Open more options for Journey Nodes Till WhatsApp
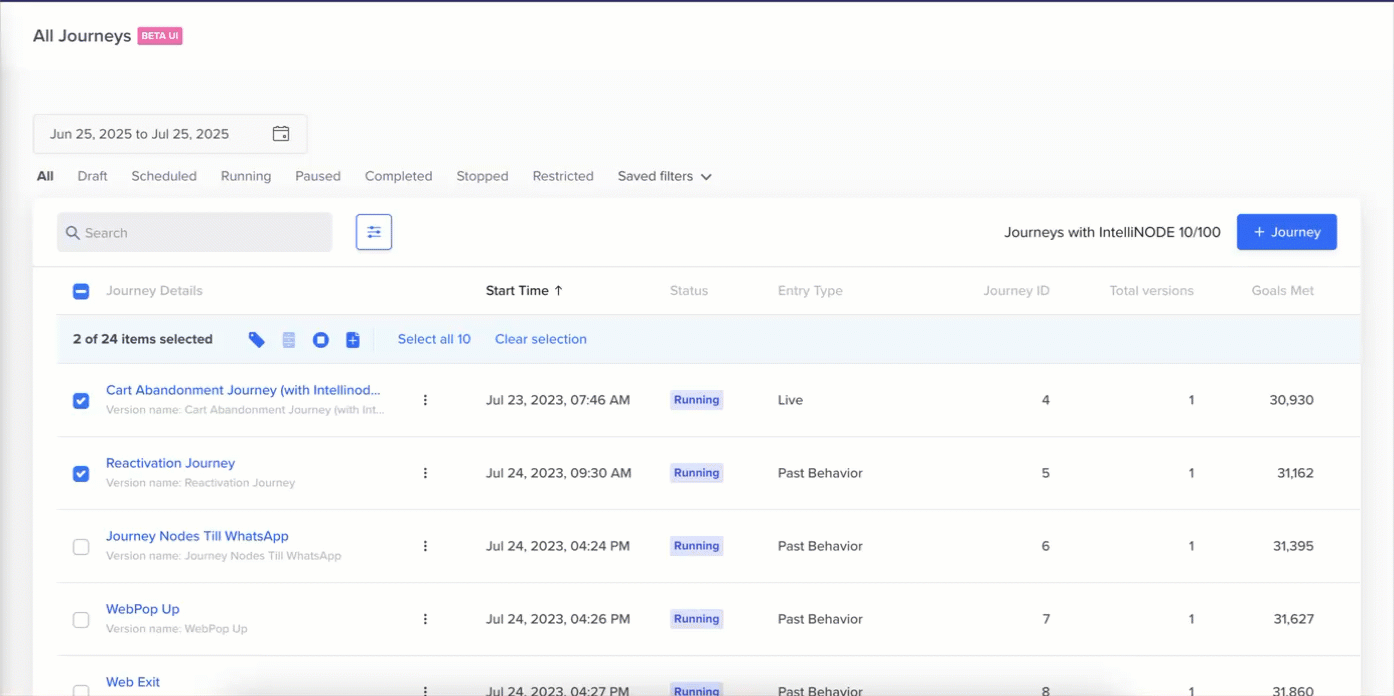Viewport: 1394px width, 696px height. pyautogui.click(x=425, y=546)
